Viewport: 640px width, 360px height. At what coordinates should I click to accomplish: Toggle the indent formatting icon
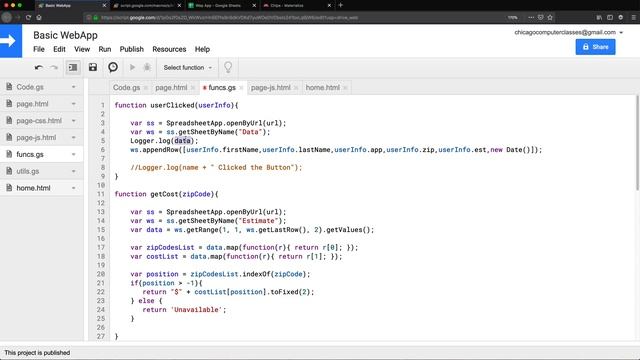(x=73, y=67)
